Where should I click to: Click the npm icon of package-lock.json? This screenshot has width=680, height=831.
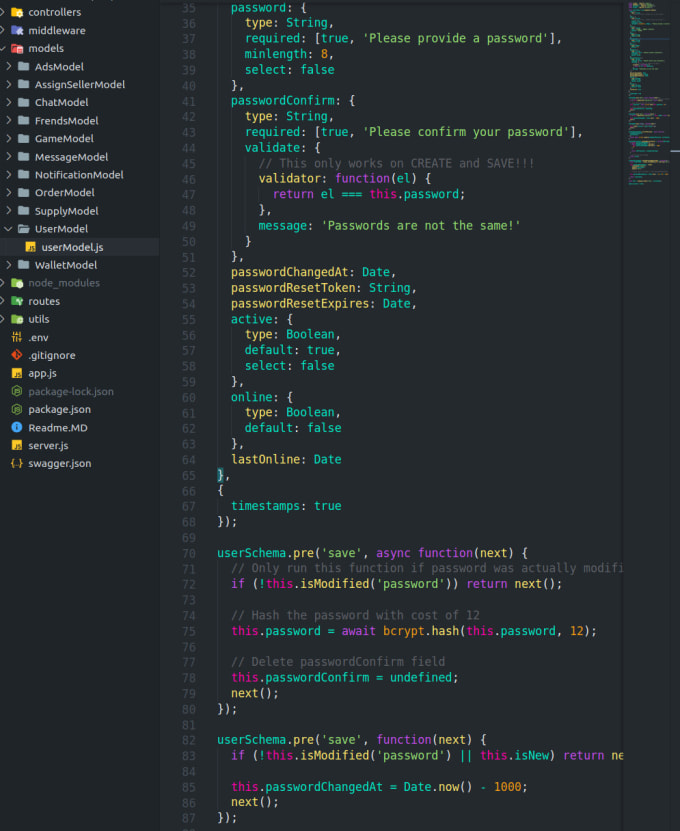click(17, 391)
